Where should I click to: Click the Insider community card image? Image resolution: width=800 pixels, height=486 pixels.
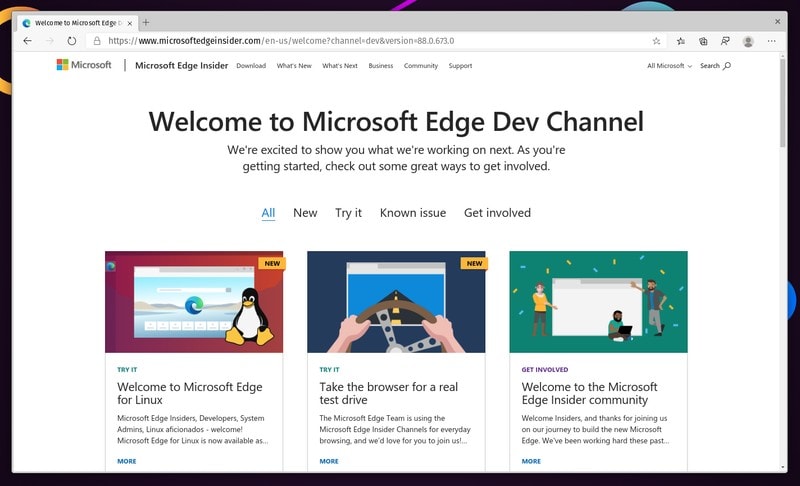point(598,302)
